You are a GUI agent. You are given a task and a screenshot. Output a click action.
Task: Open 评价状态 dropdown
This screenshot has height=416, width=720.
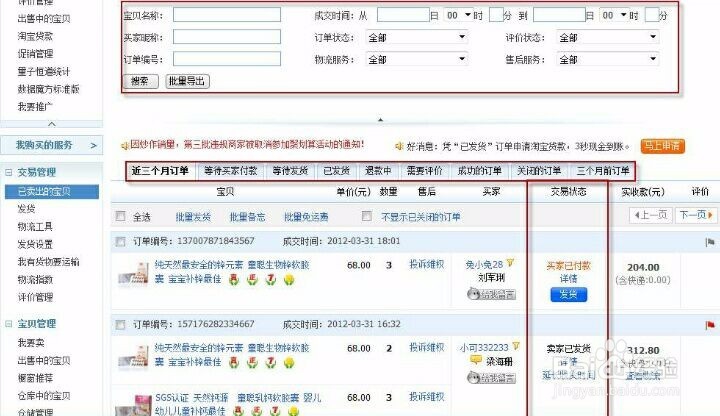pyautogui.click(x=608, y=37)
